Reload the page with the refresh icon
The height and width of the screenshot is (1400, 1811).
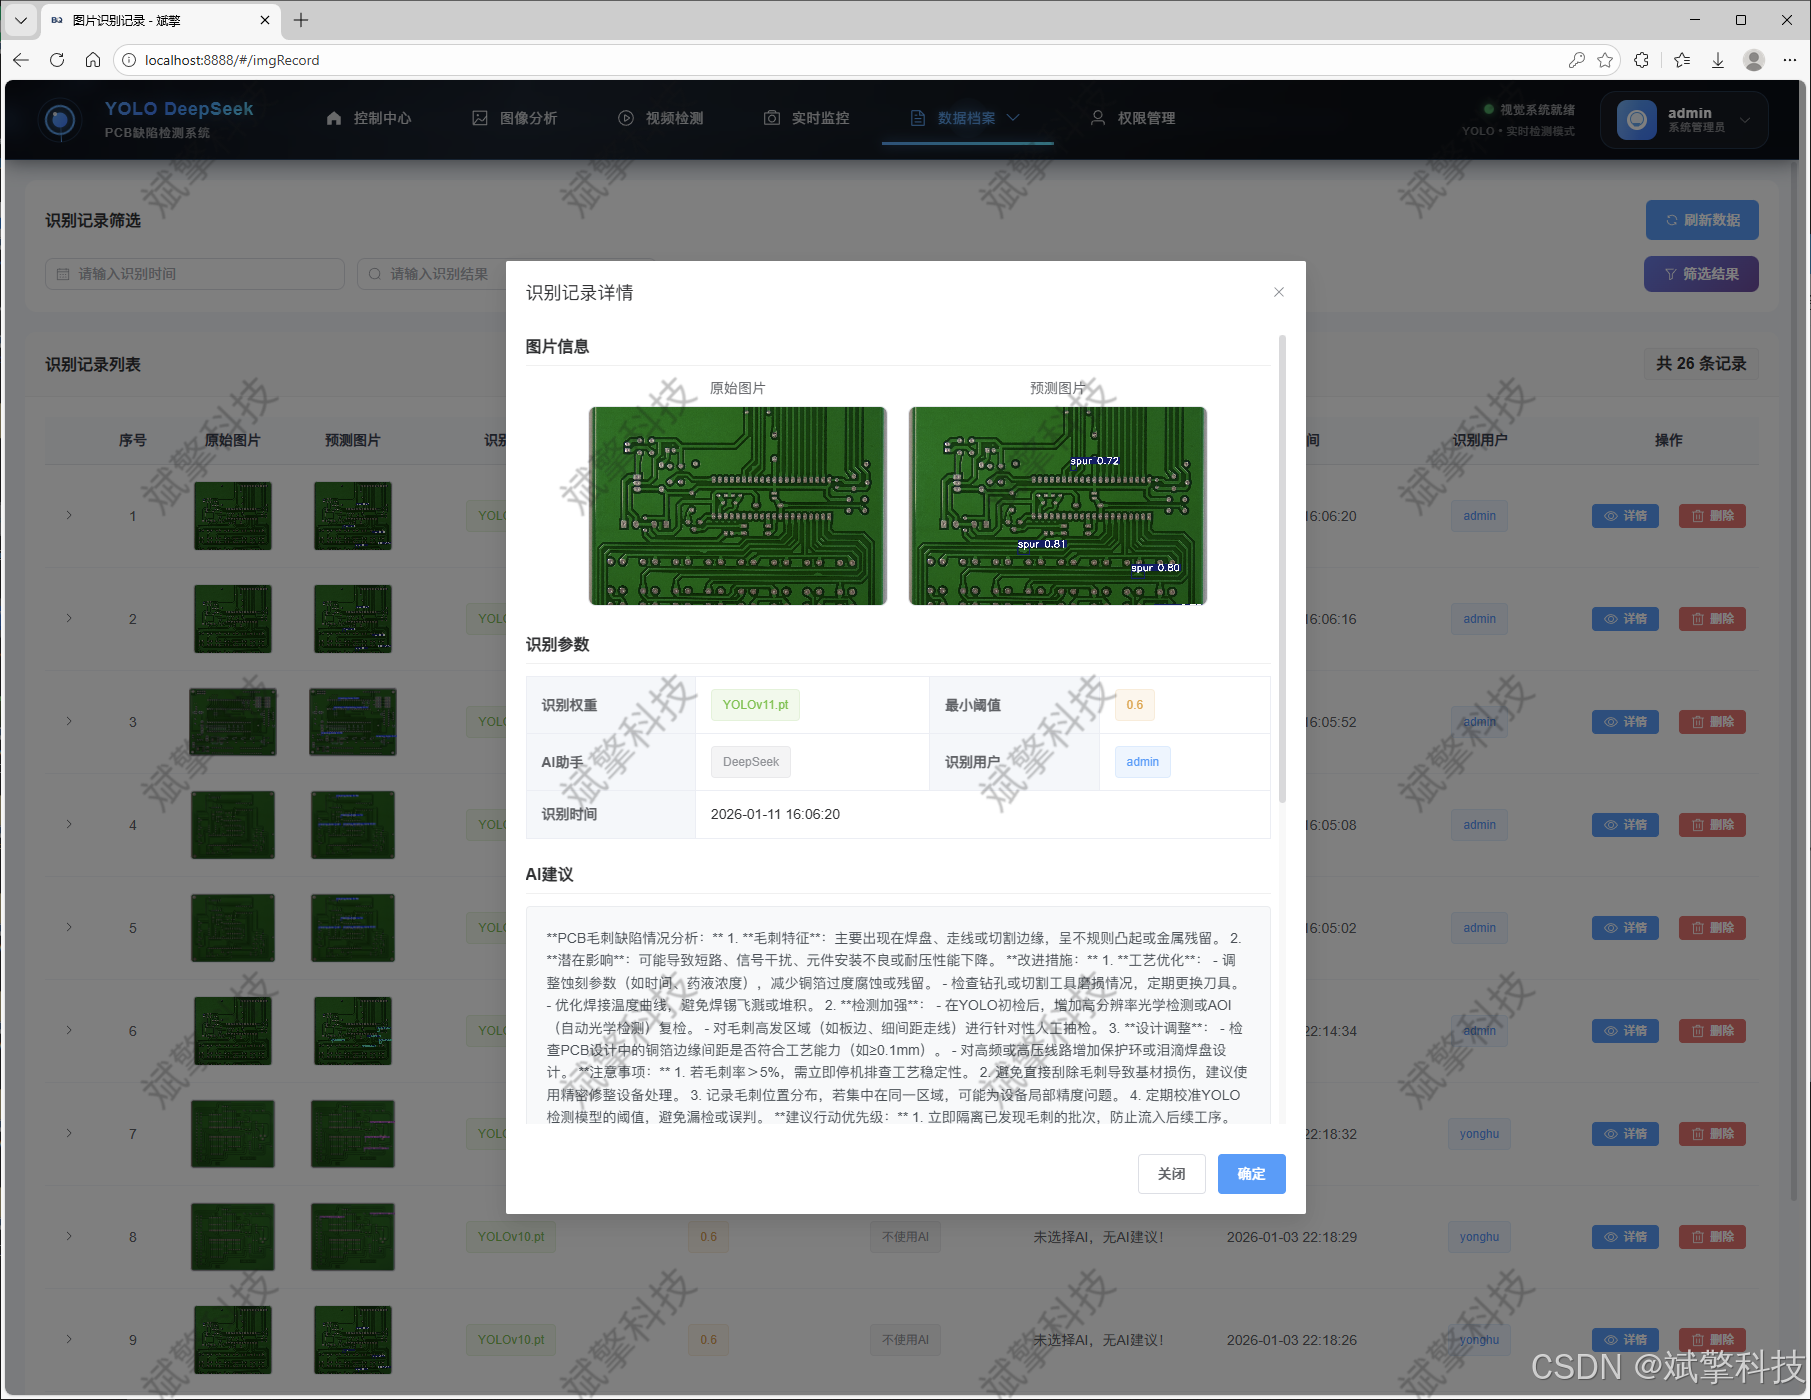[57, 60]
